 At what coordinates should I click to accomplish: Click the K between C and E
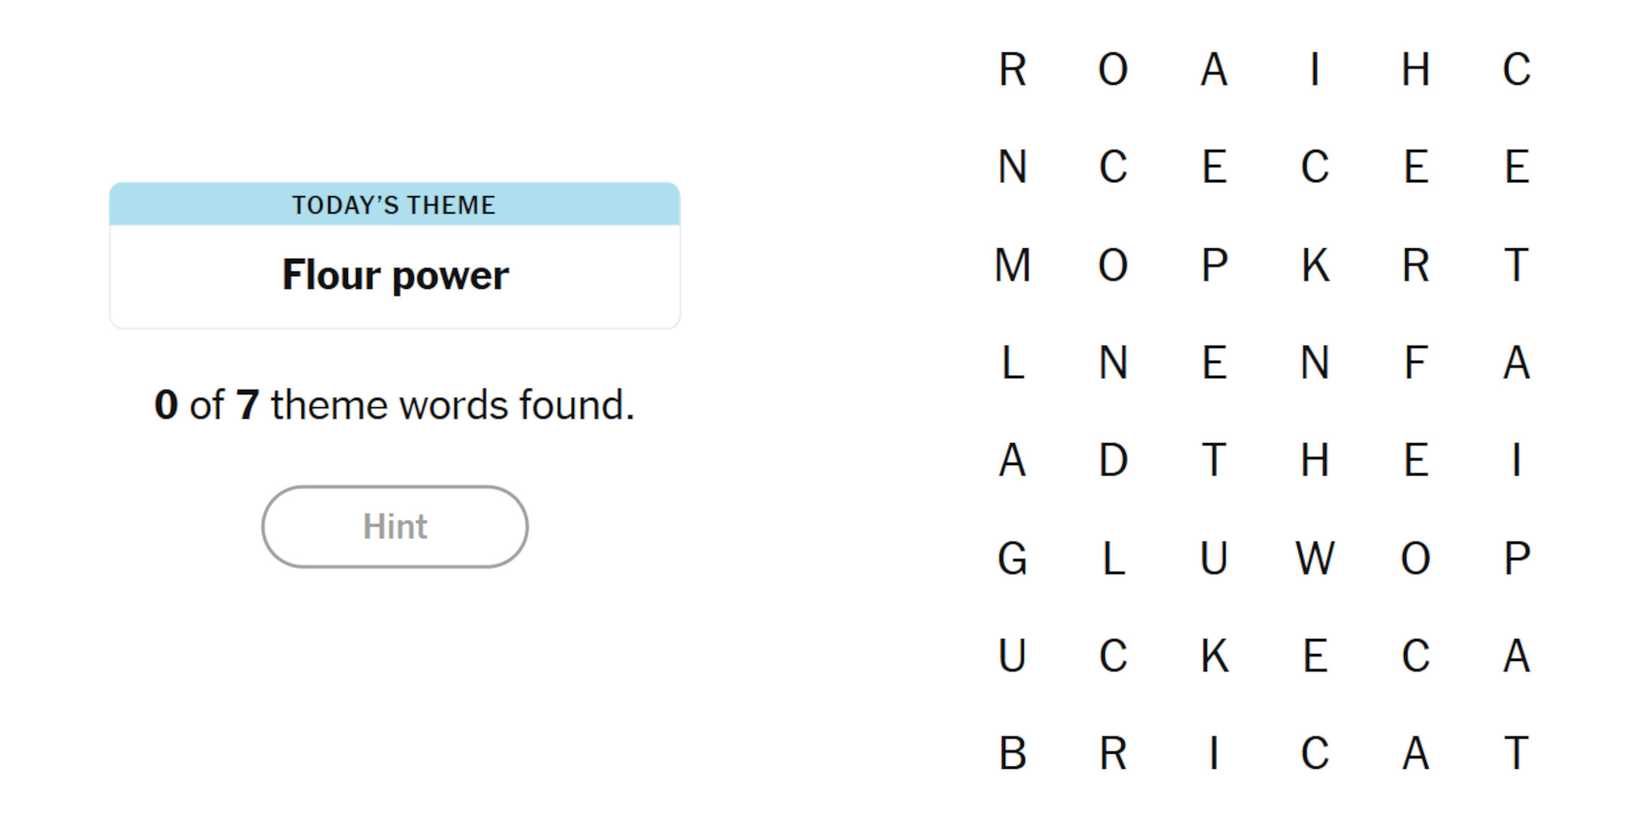[1214, 657]
